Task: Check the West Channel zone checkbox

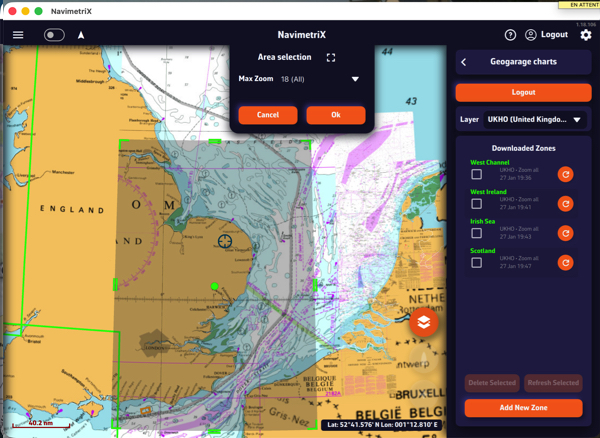Action: tap(476, 174)
